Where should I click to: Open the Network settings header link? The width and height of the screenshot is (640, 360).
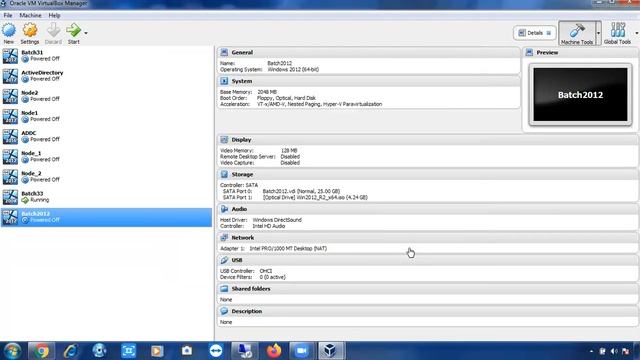click(x=242, y=238)
